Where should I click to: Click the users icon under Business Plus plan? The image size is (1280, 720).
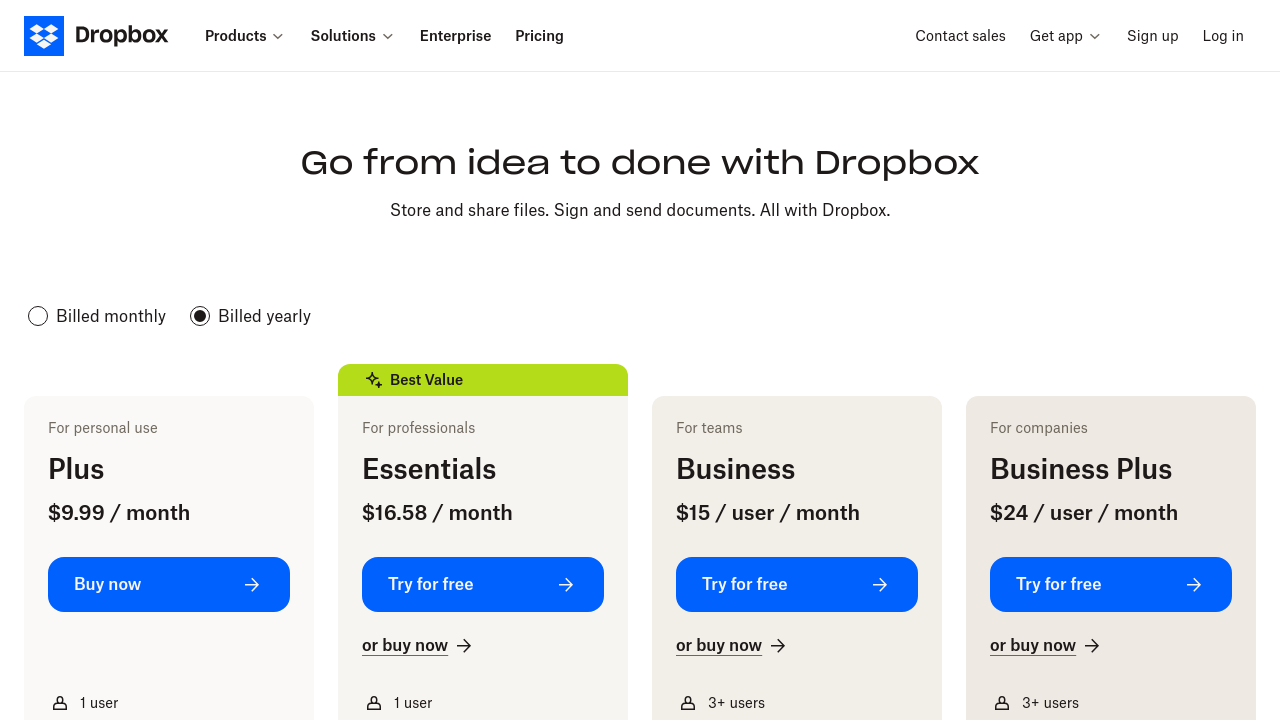coord(1002,703)
